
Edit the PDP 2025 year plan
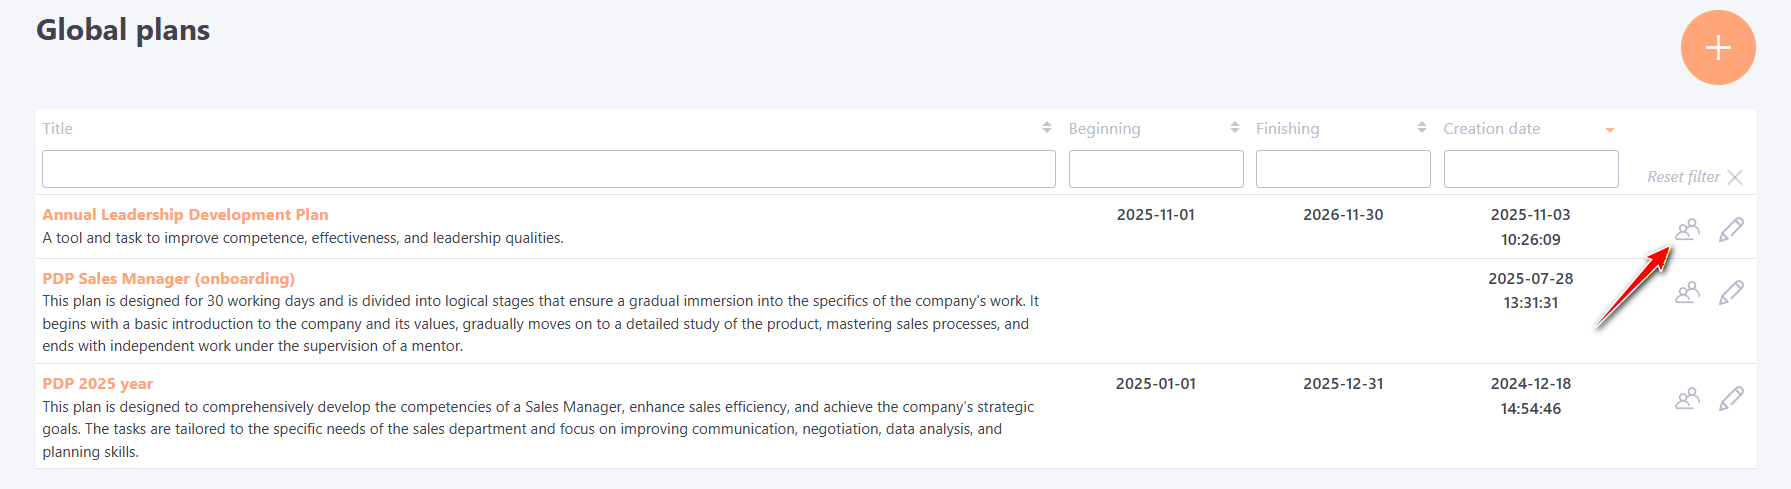1731,399
